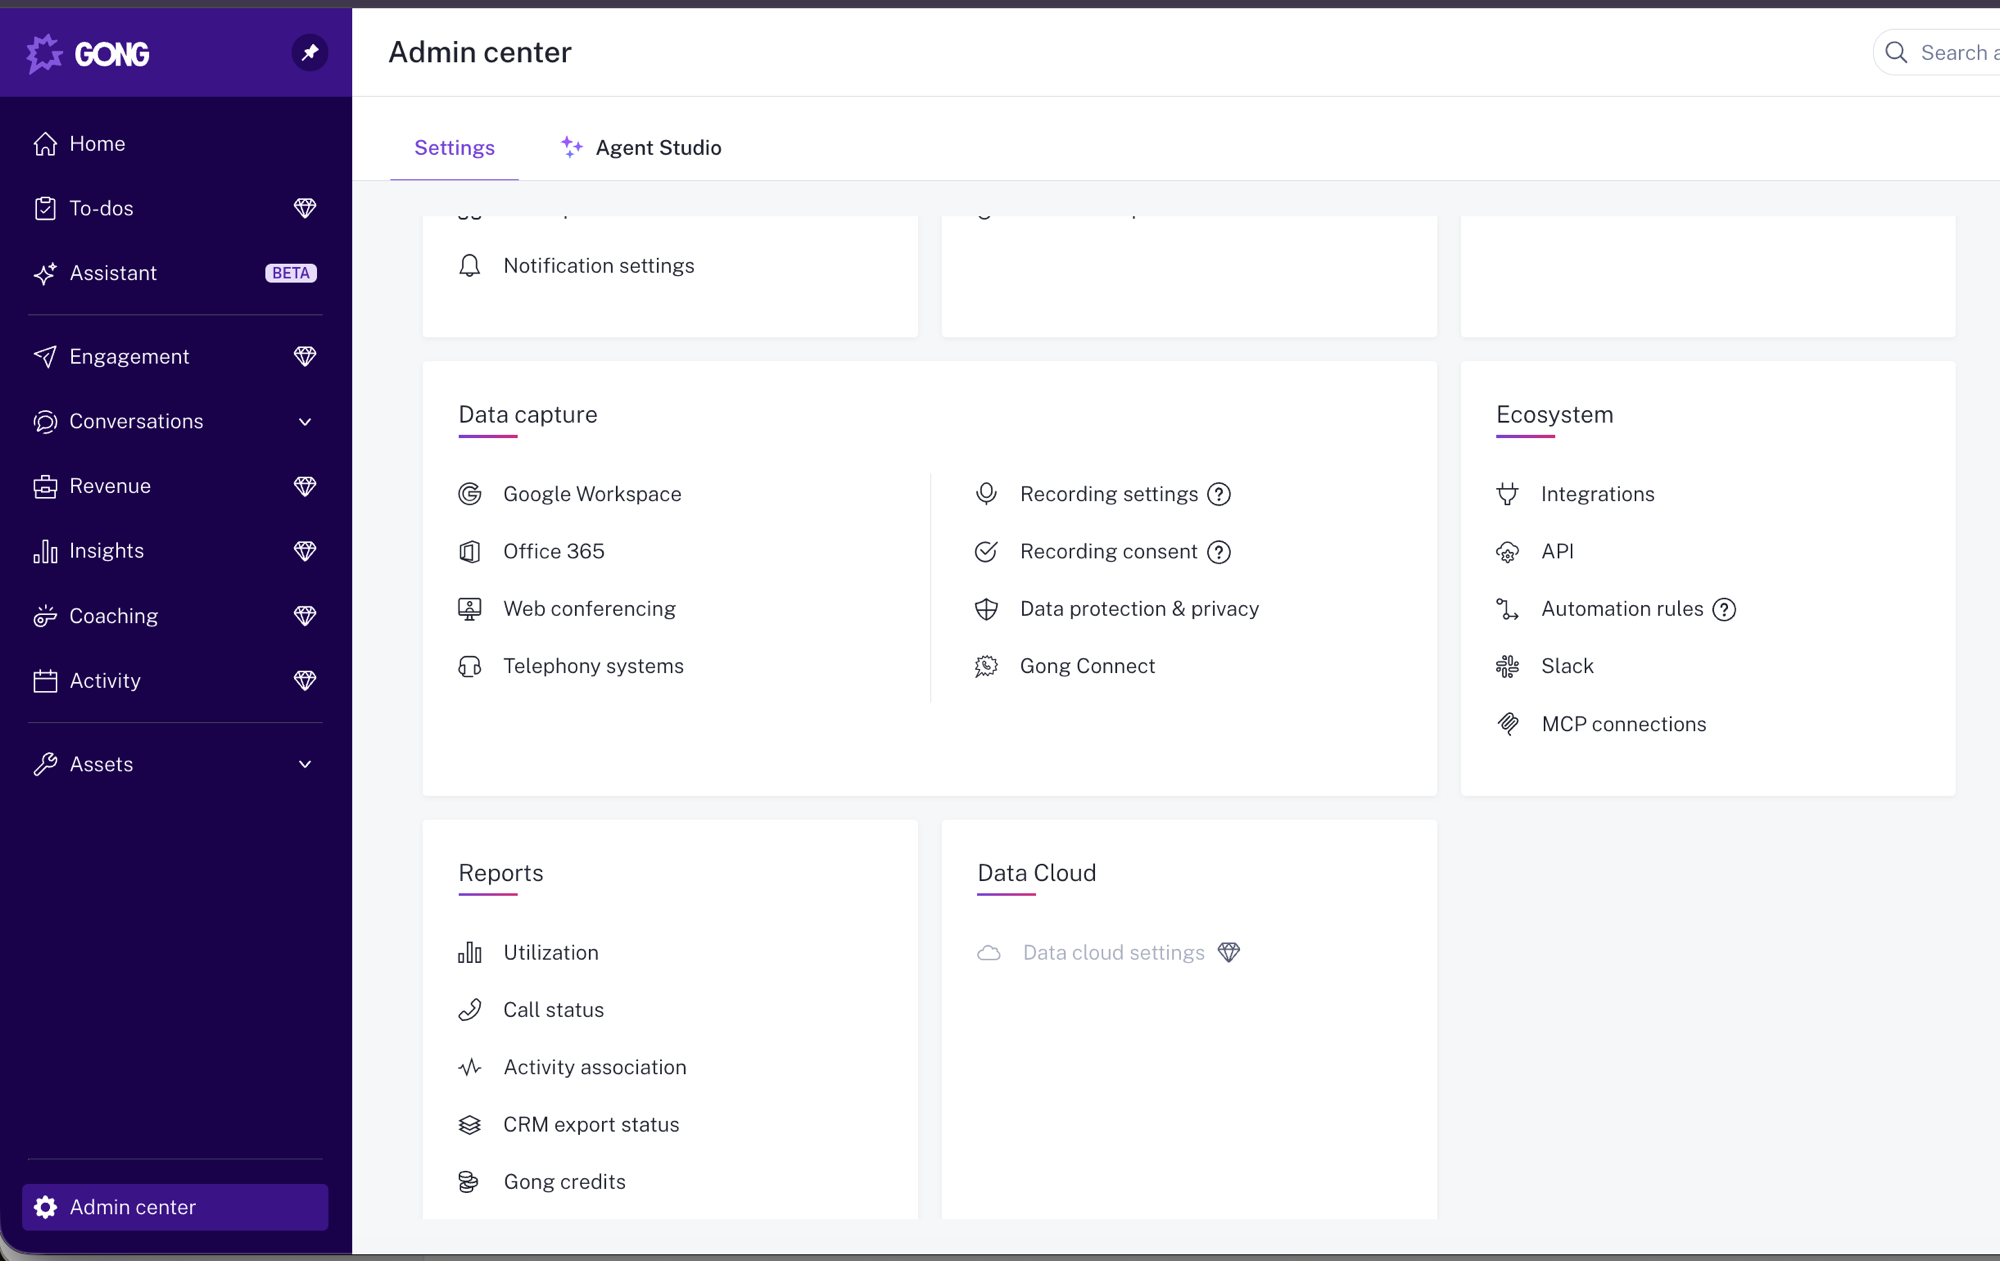
Task: Click the Notification settings bell icon
Action: [x=469, y=266]
